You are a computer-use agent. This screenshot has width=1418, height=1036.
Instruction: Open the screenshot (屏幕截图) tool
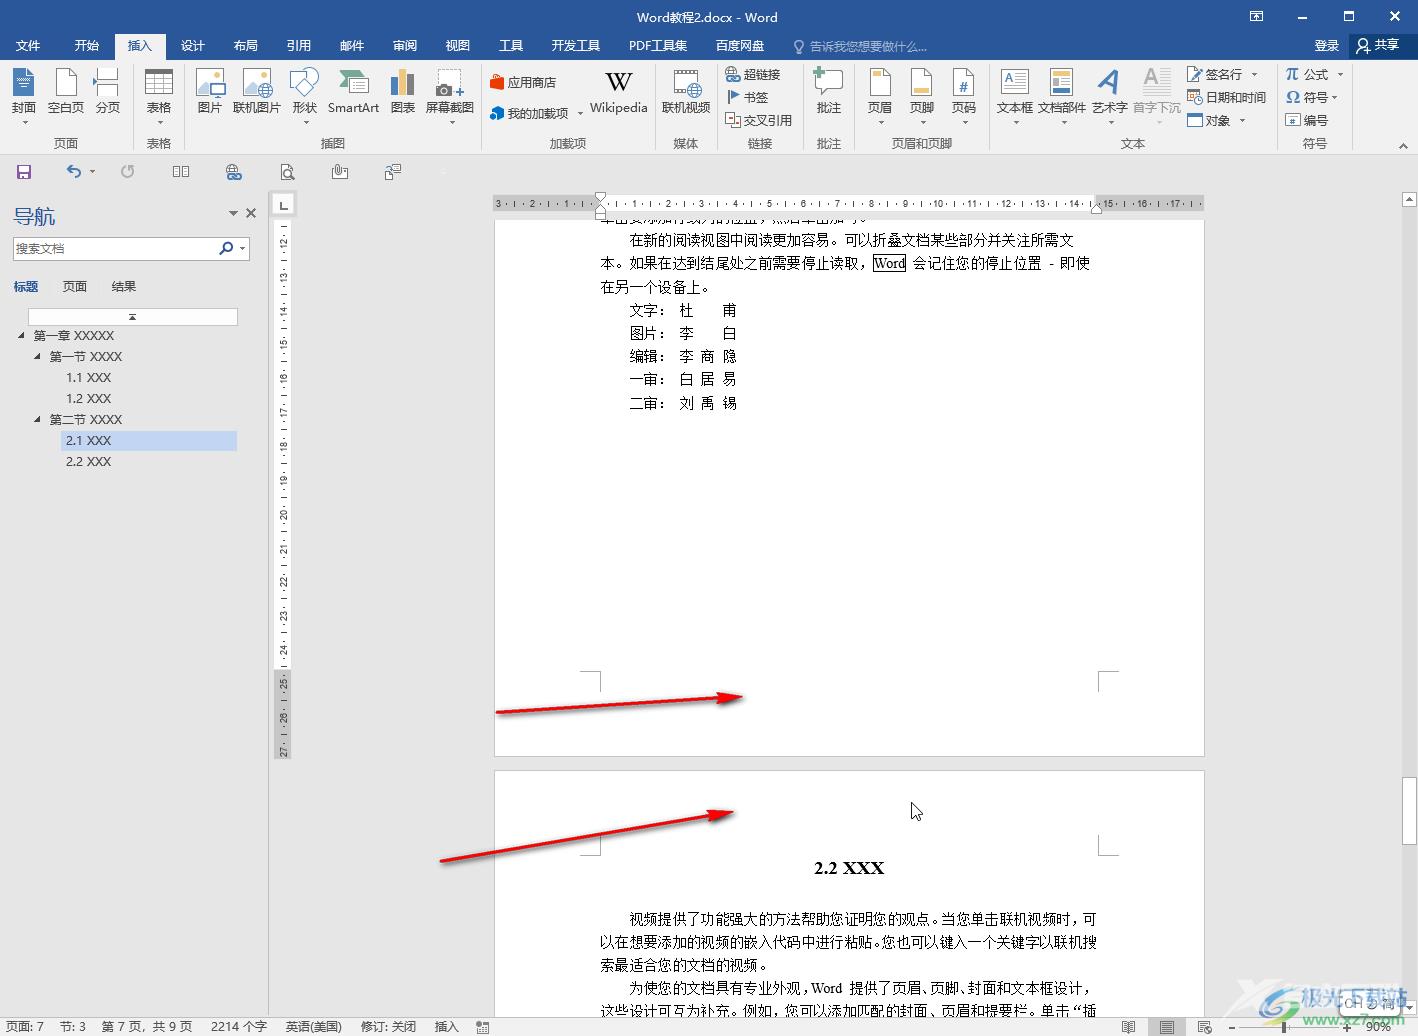(x=450, y=95)
